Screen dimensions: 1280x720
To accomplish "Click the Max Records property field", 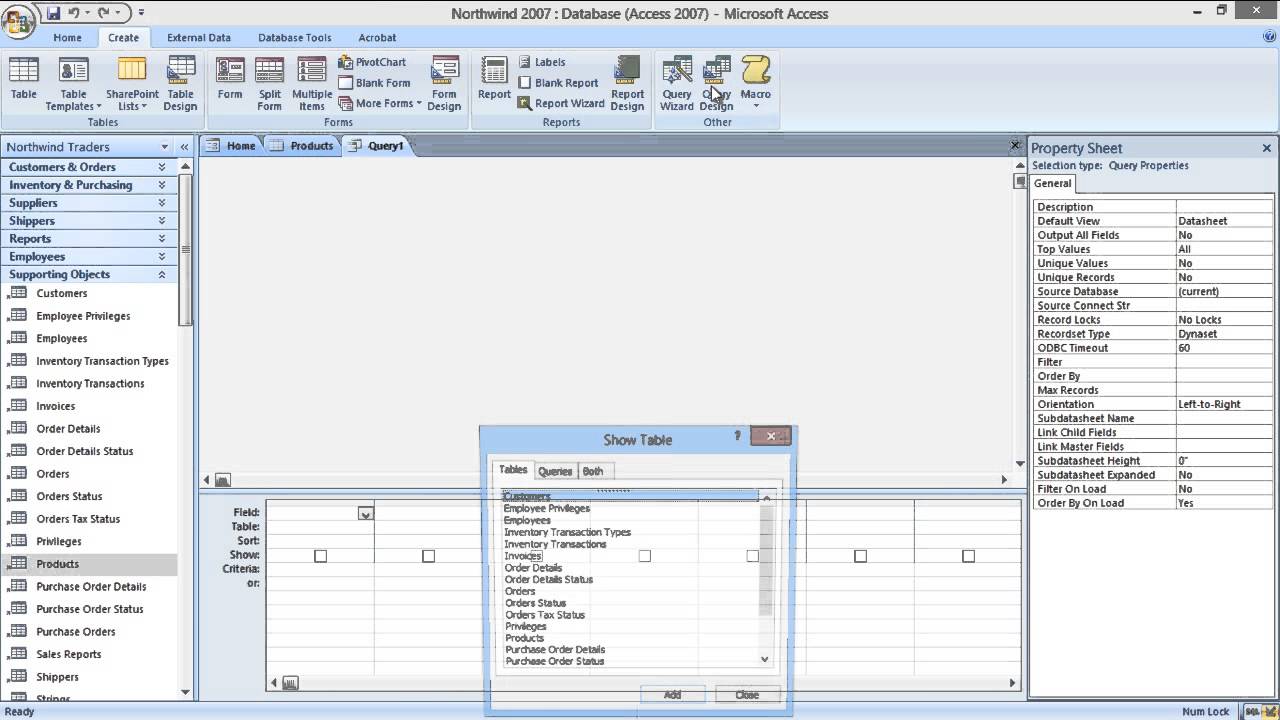I will tap(1225, 390).
